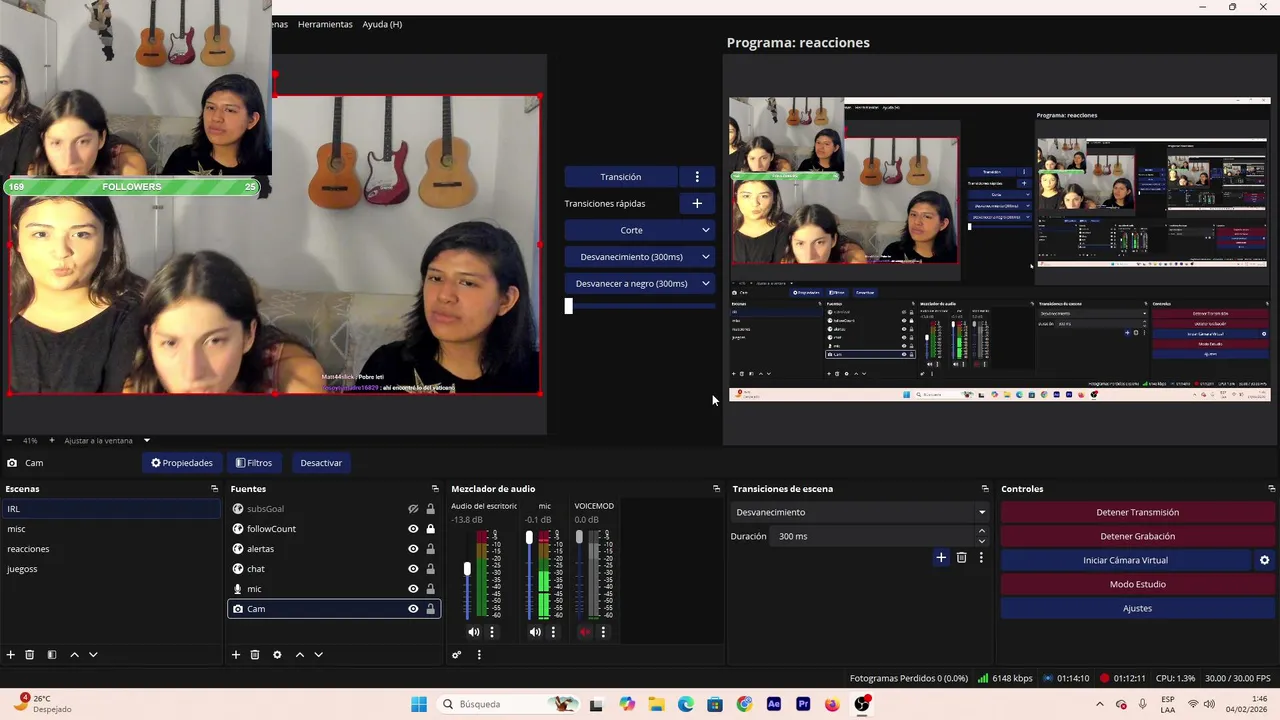
Task: Click the Desactivar button
Action: 321,463
